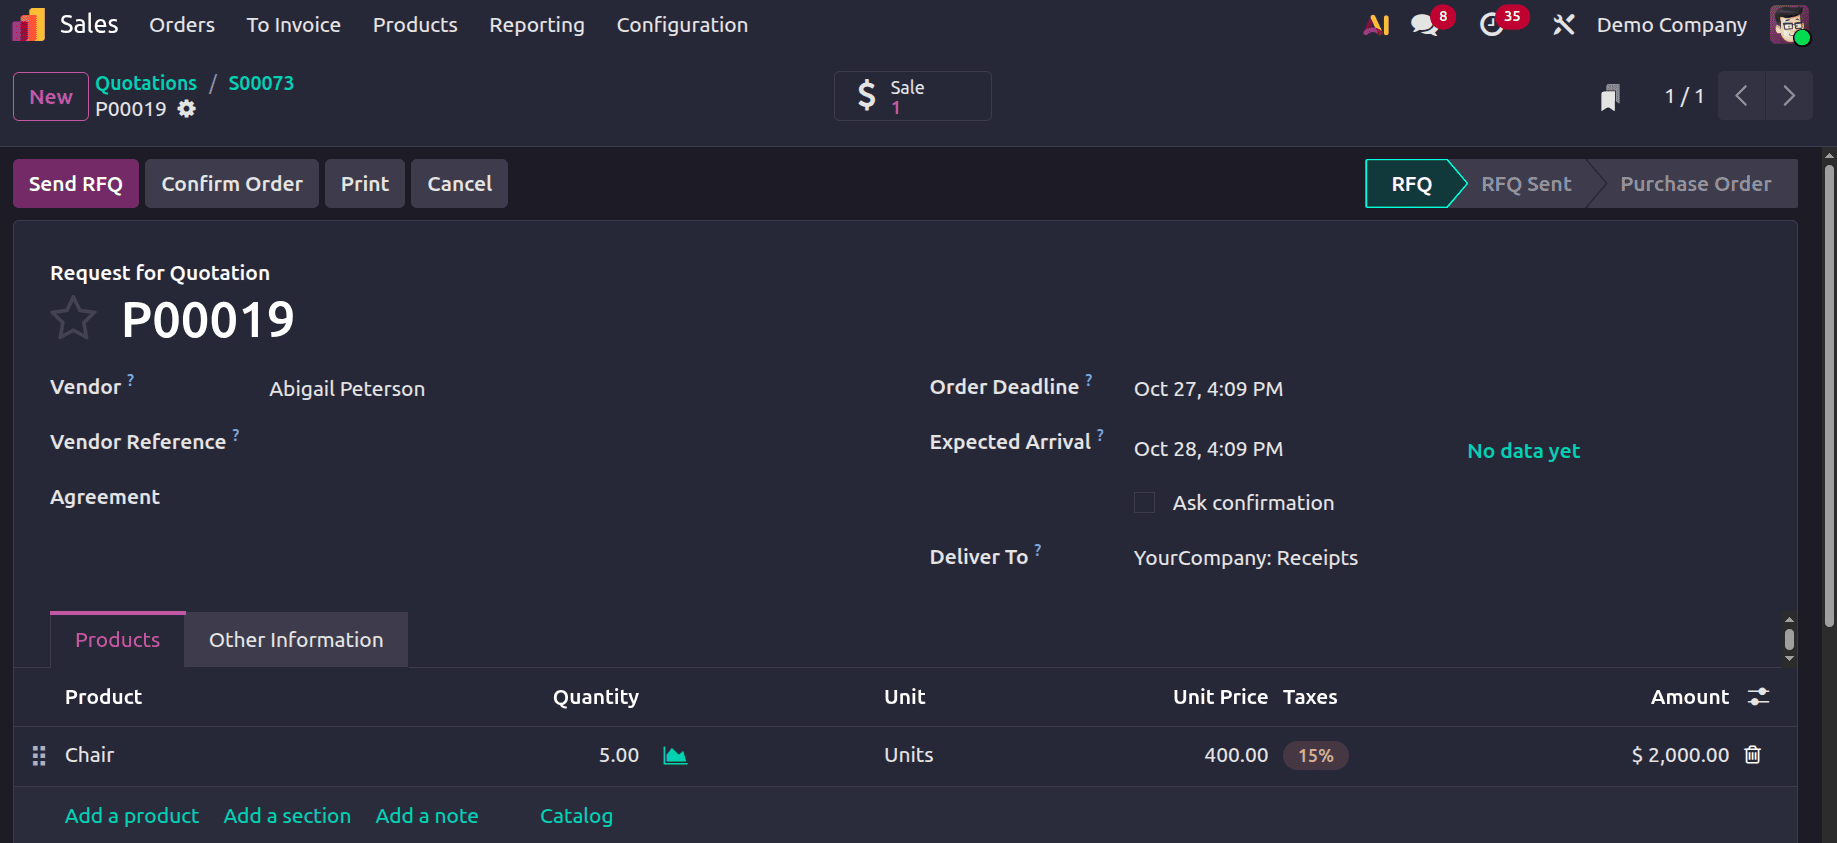The width and height of the screenshot is (1837, 843).
Task: Switch to the Other Information tab
Action: [296, 640]
